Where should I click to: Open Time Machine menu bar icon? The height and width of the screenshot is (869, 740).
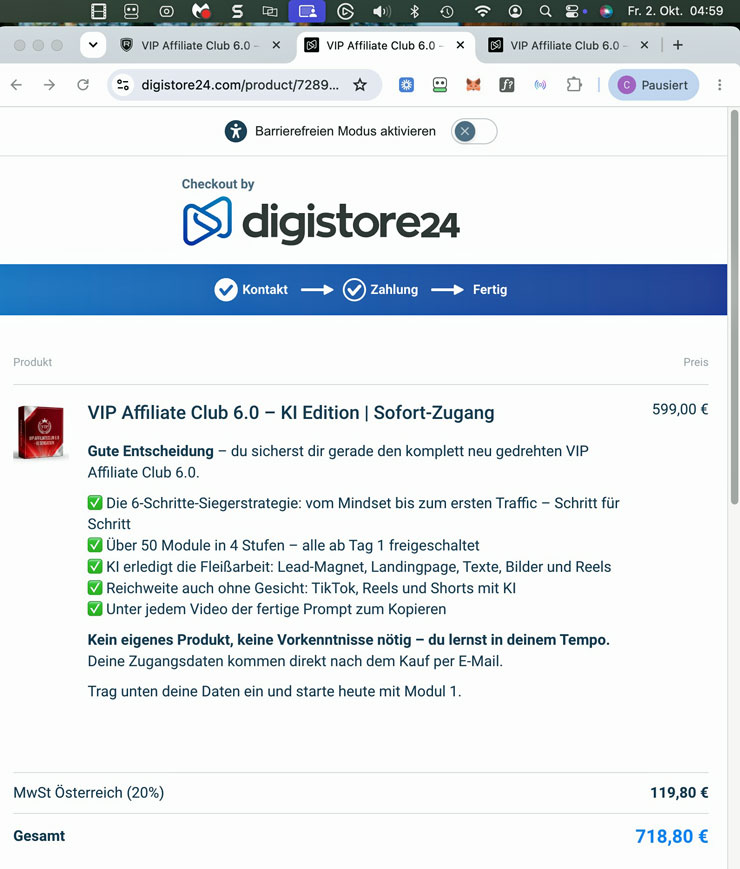coord(447,11)
